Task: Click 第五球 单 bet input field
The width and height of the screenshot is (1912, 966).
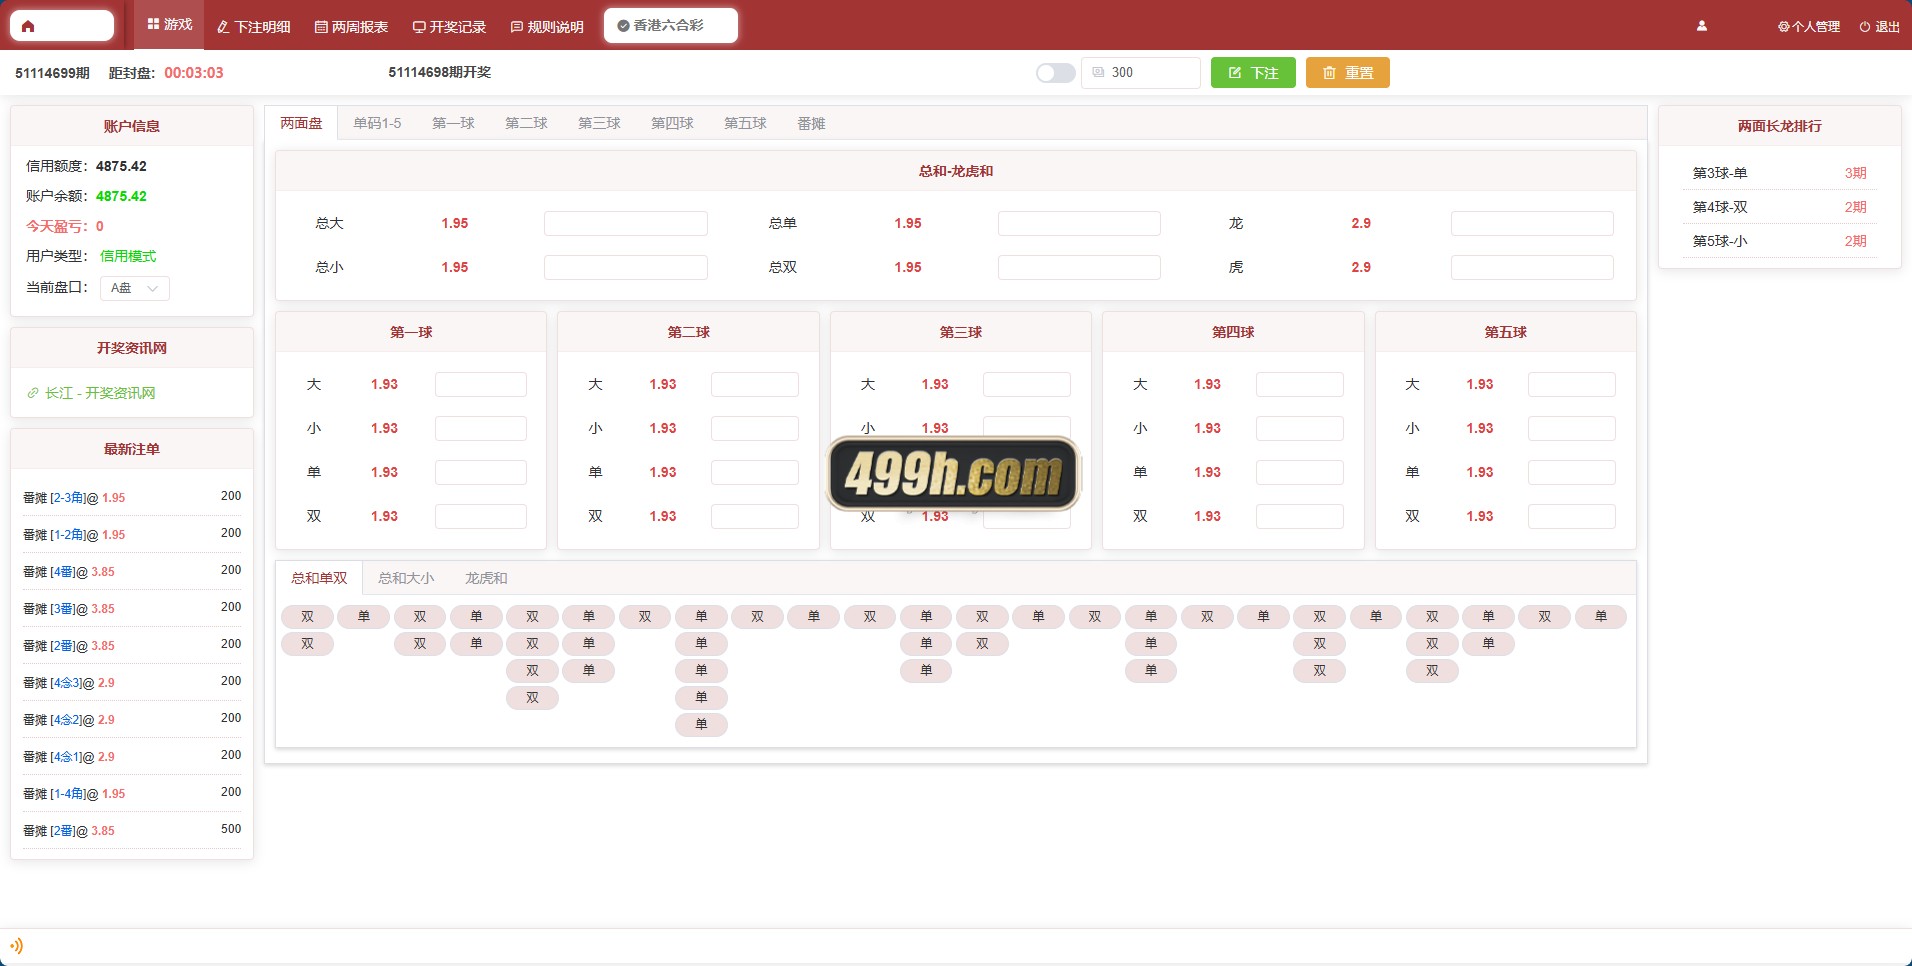Action: pos(1572,472)
